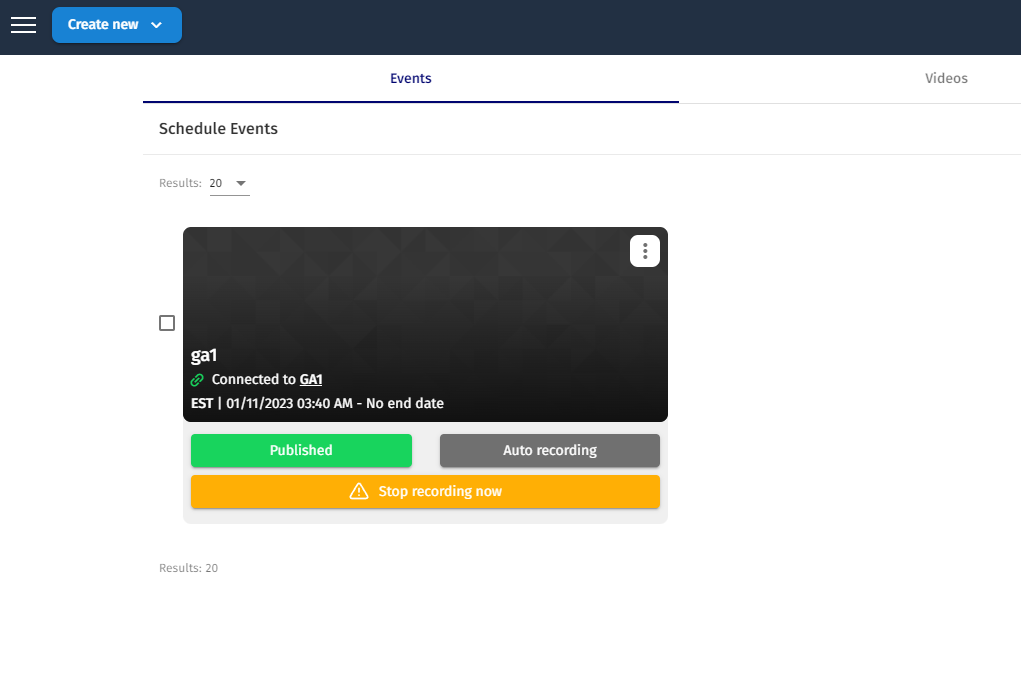Click the three-dot options icon on ga1 card
The image size is (1021, 699).
645,251
